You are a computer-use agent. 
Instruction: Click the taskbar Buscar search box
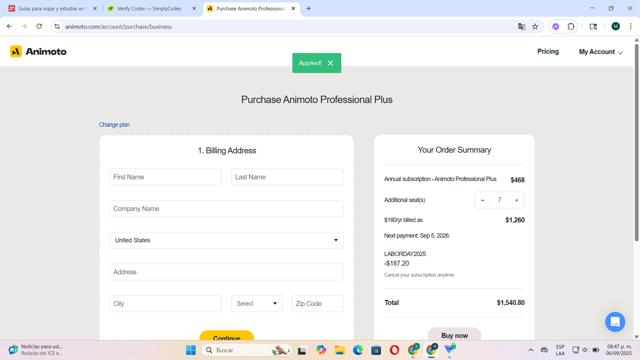(x=246, y=350)
